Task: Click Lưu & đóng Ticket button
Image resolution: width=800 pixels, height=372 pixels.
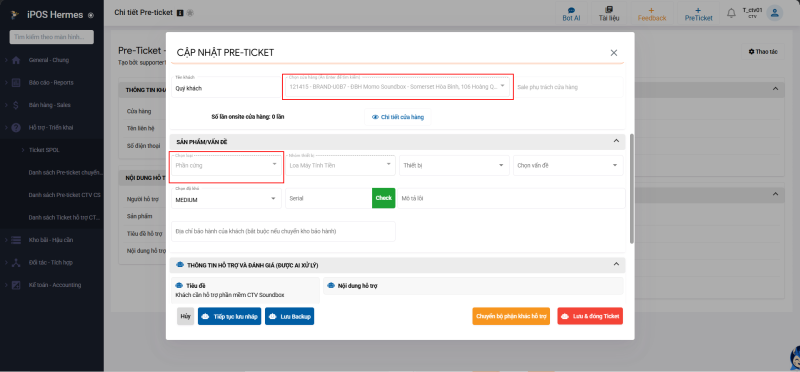Action: 590,316
